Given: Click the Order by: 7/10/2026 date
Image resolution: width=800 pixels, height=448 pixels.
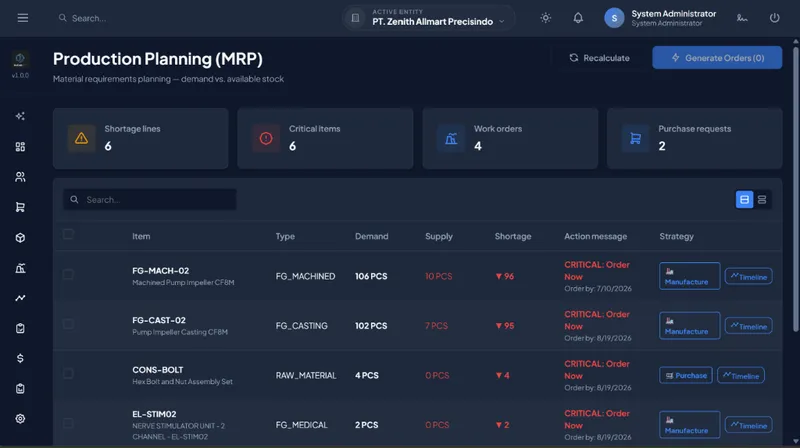Looking at the screenshot, I should coord(597,288).
